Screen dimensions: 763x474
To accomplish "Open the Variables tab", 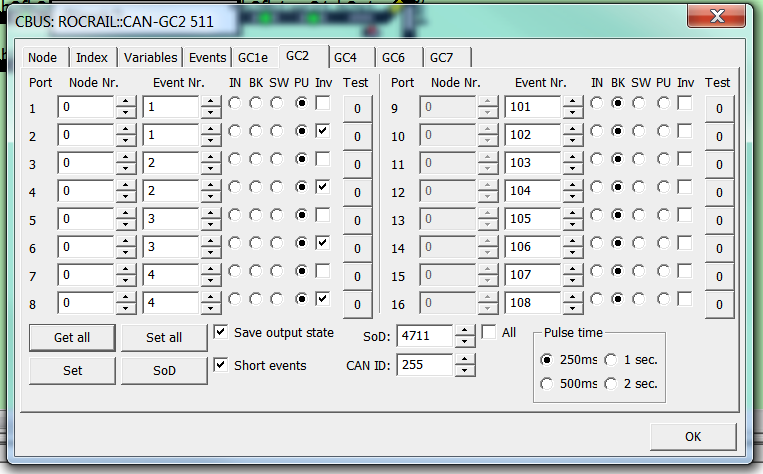I will click(x=151, y=58).
